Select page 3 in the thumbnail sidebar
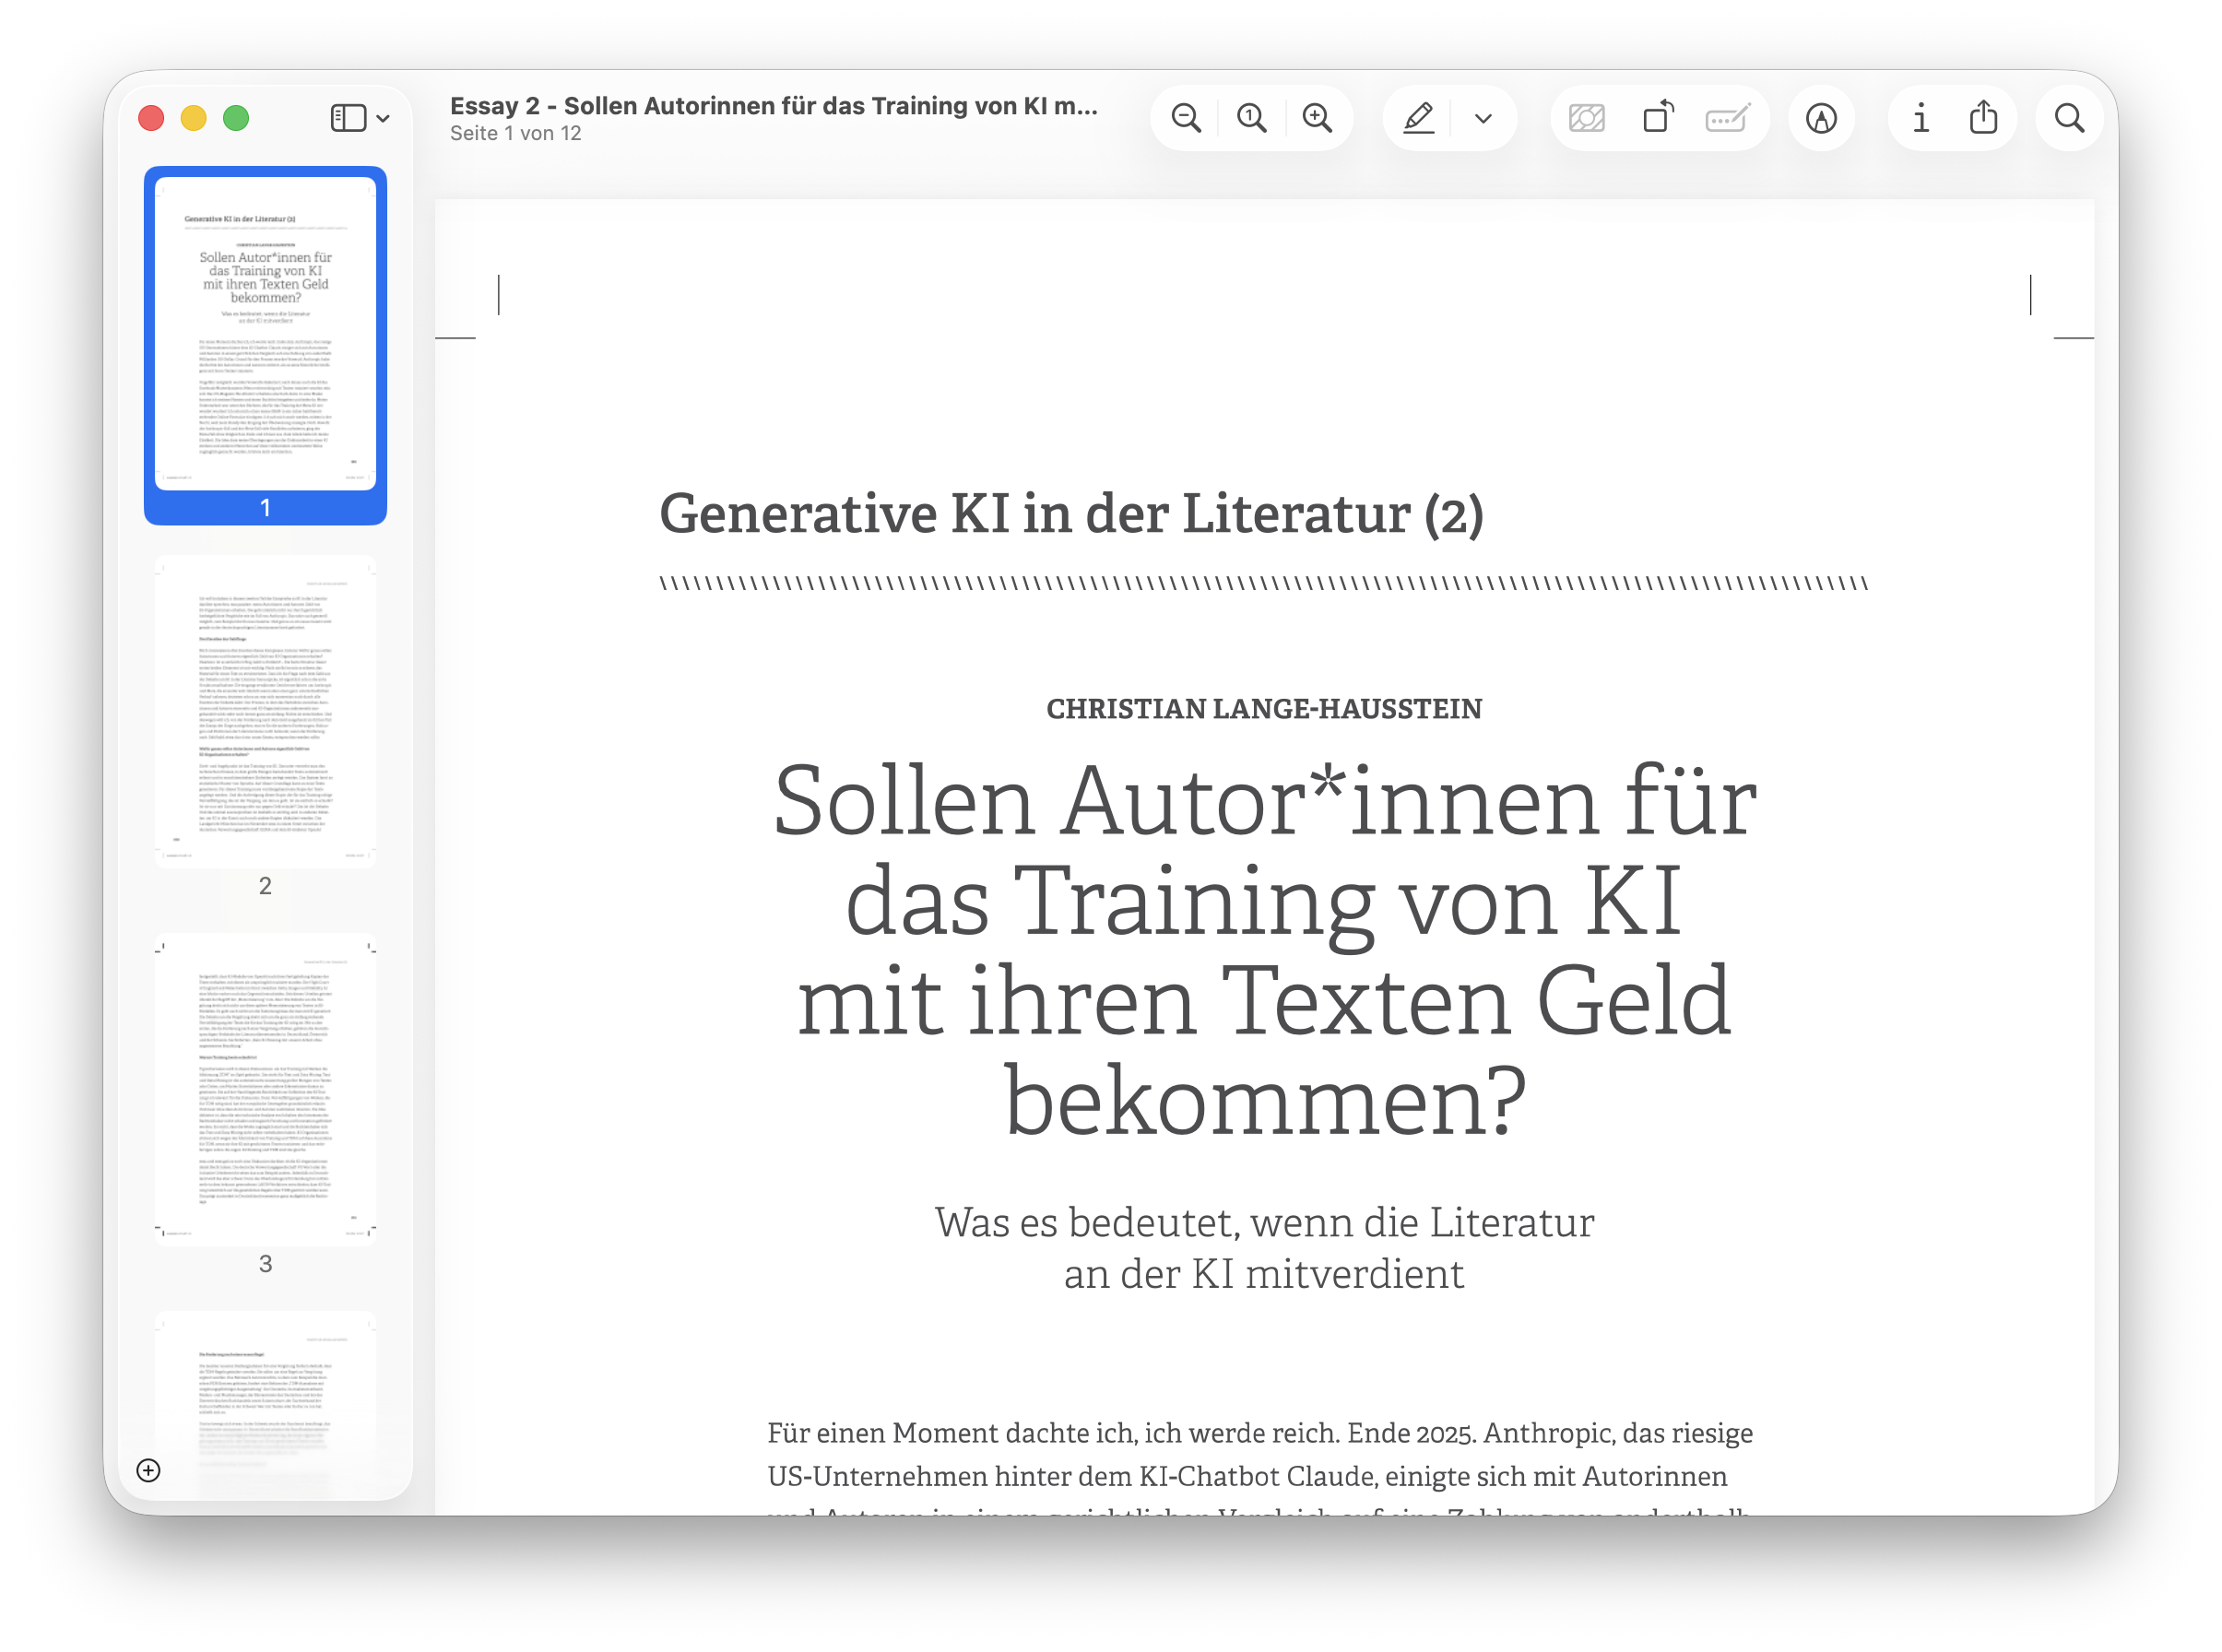This screenshot has height=1652, width=2222. coord(265,1085)
